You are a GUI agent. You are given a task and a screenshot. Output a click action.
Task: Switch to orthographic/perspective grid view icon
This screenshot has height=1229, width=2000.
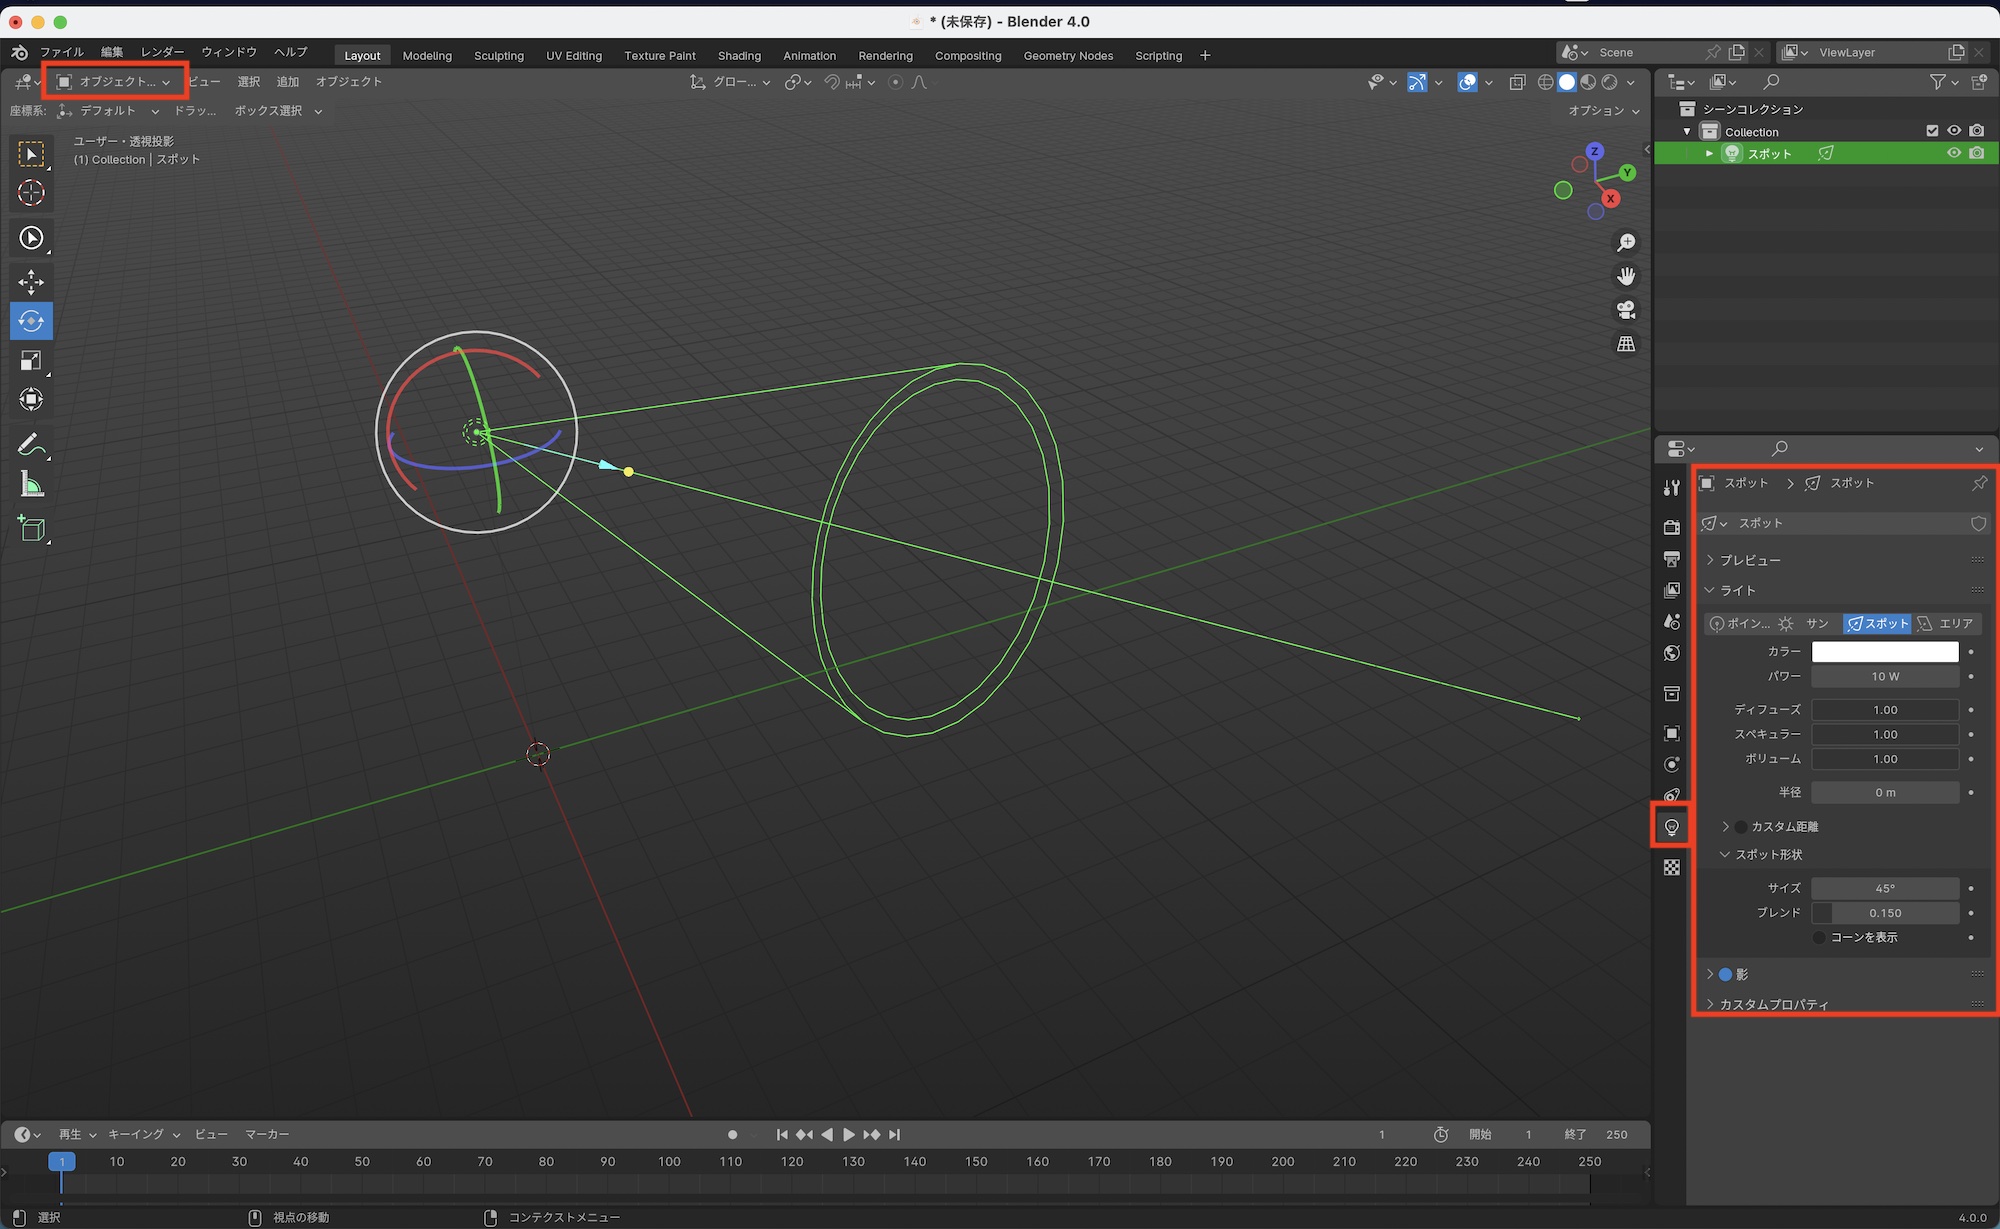pos(1626,344)
